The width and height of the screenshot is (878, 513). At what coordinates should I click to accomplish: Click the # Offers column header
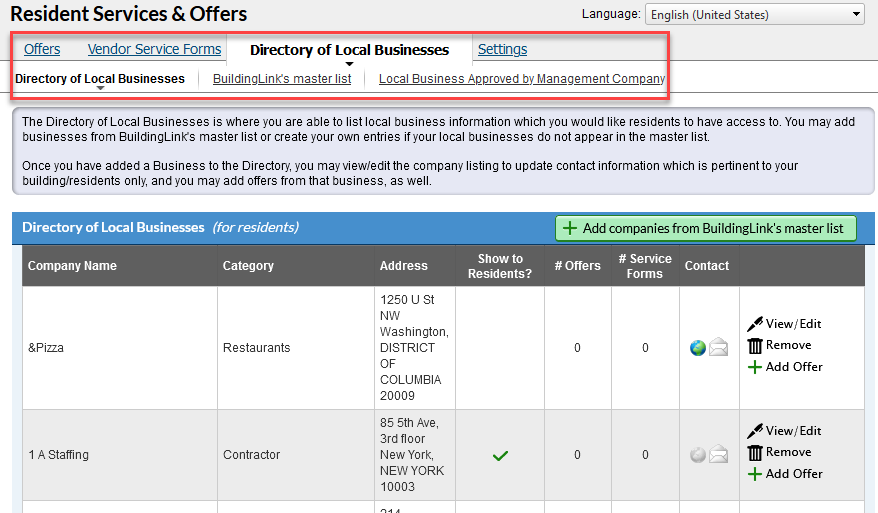[577, 266]
